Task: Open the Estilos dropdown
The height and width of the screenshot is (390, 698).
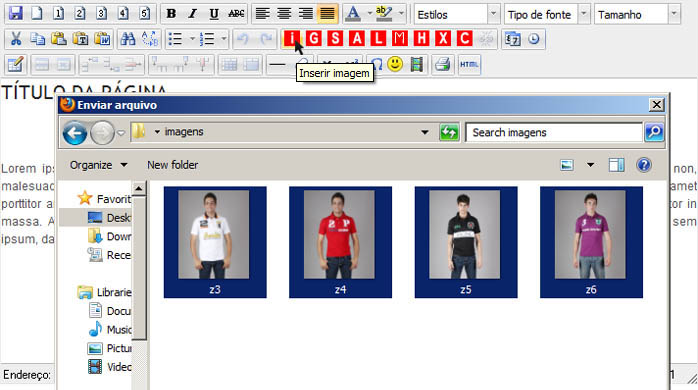Action: pos(457,14)
